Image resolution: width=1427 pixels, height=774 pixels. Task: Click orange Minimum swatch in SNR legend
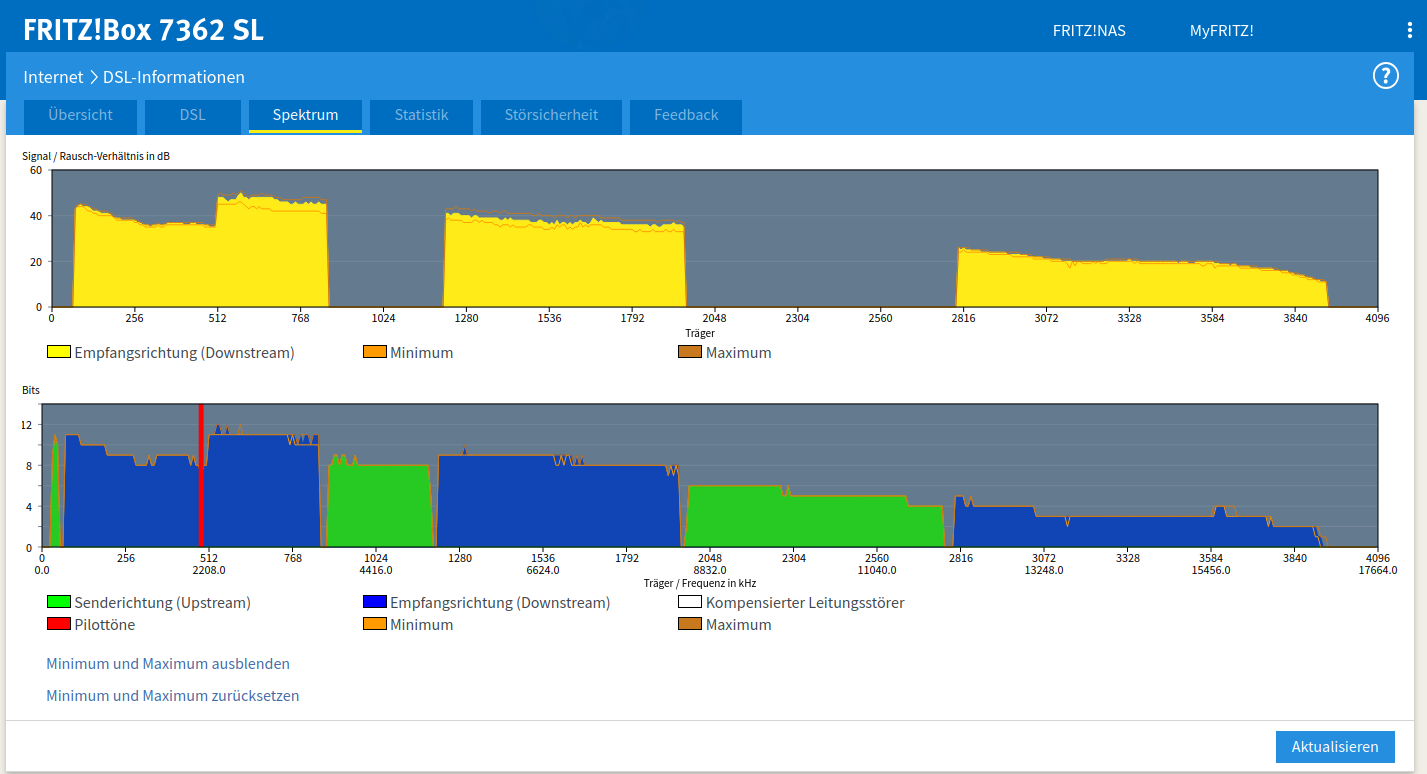[375, 352]
